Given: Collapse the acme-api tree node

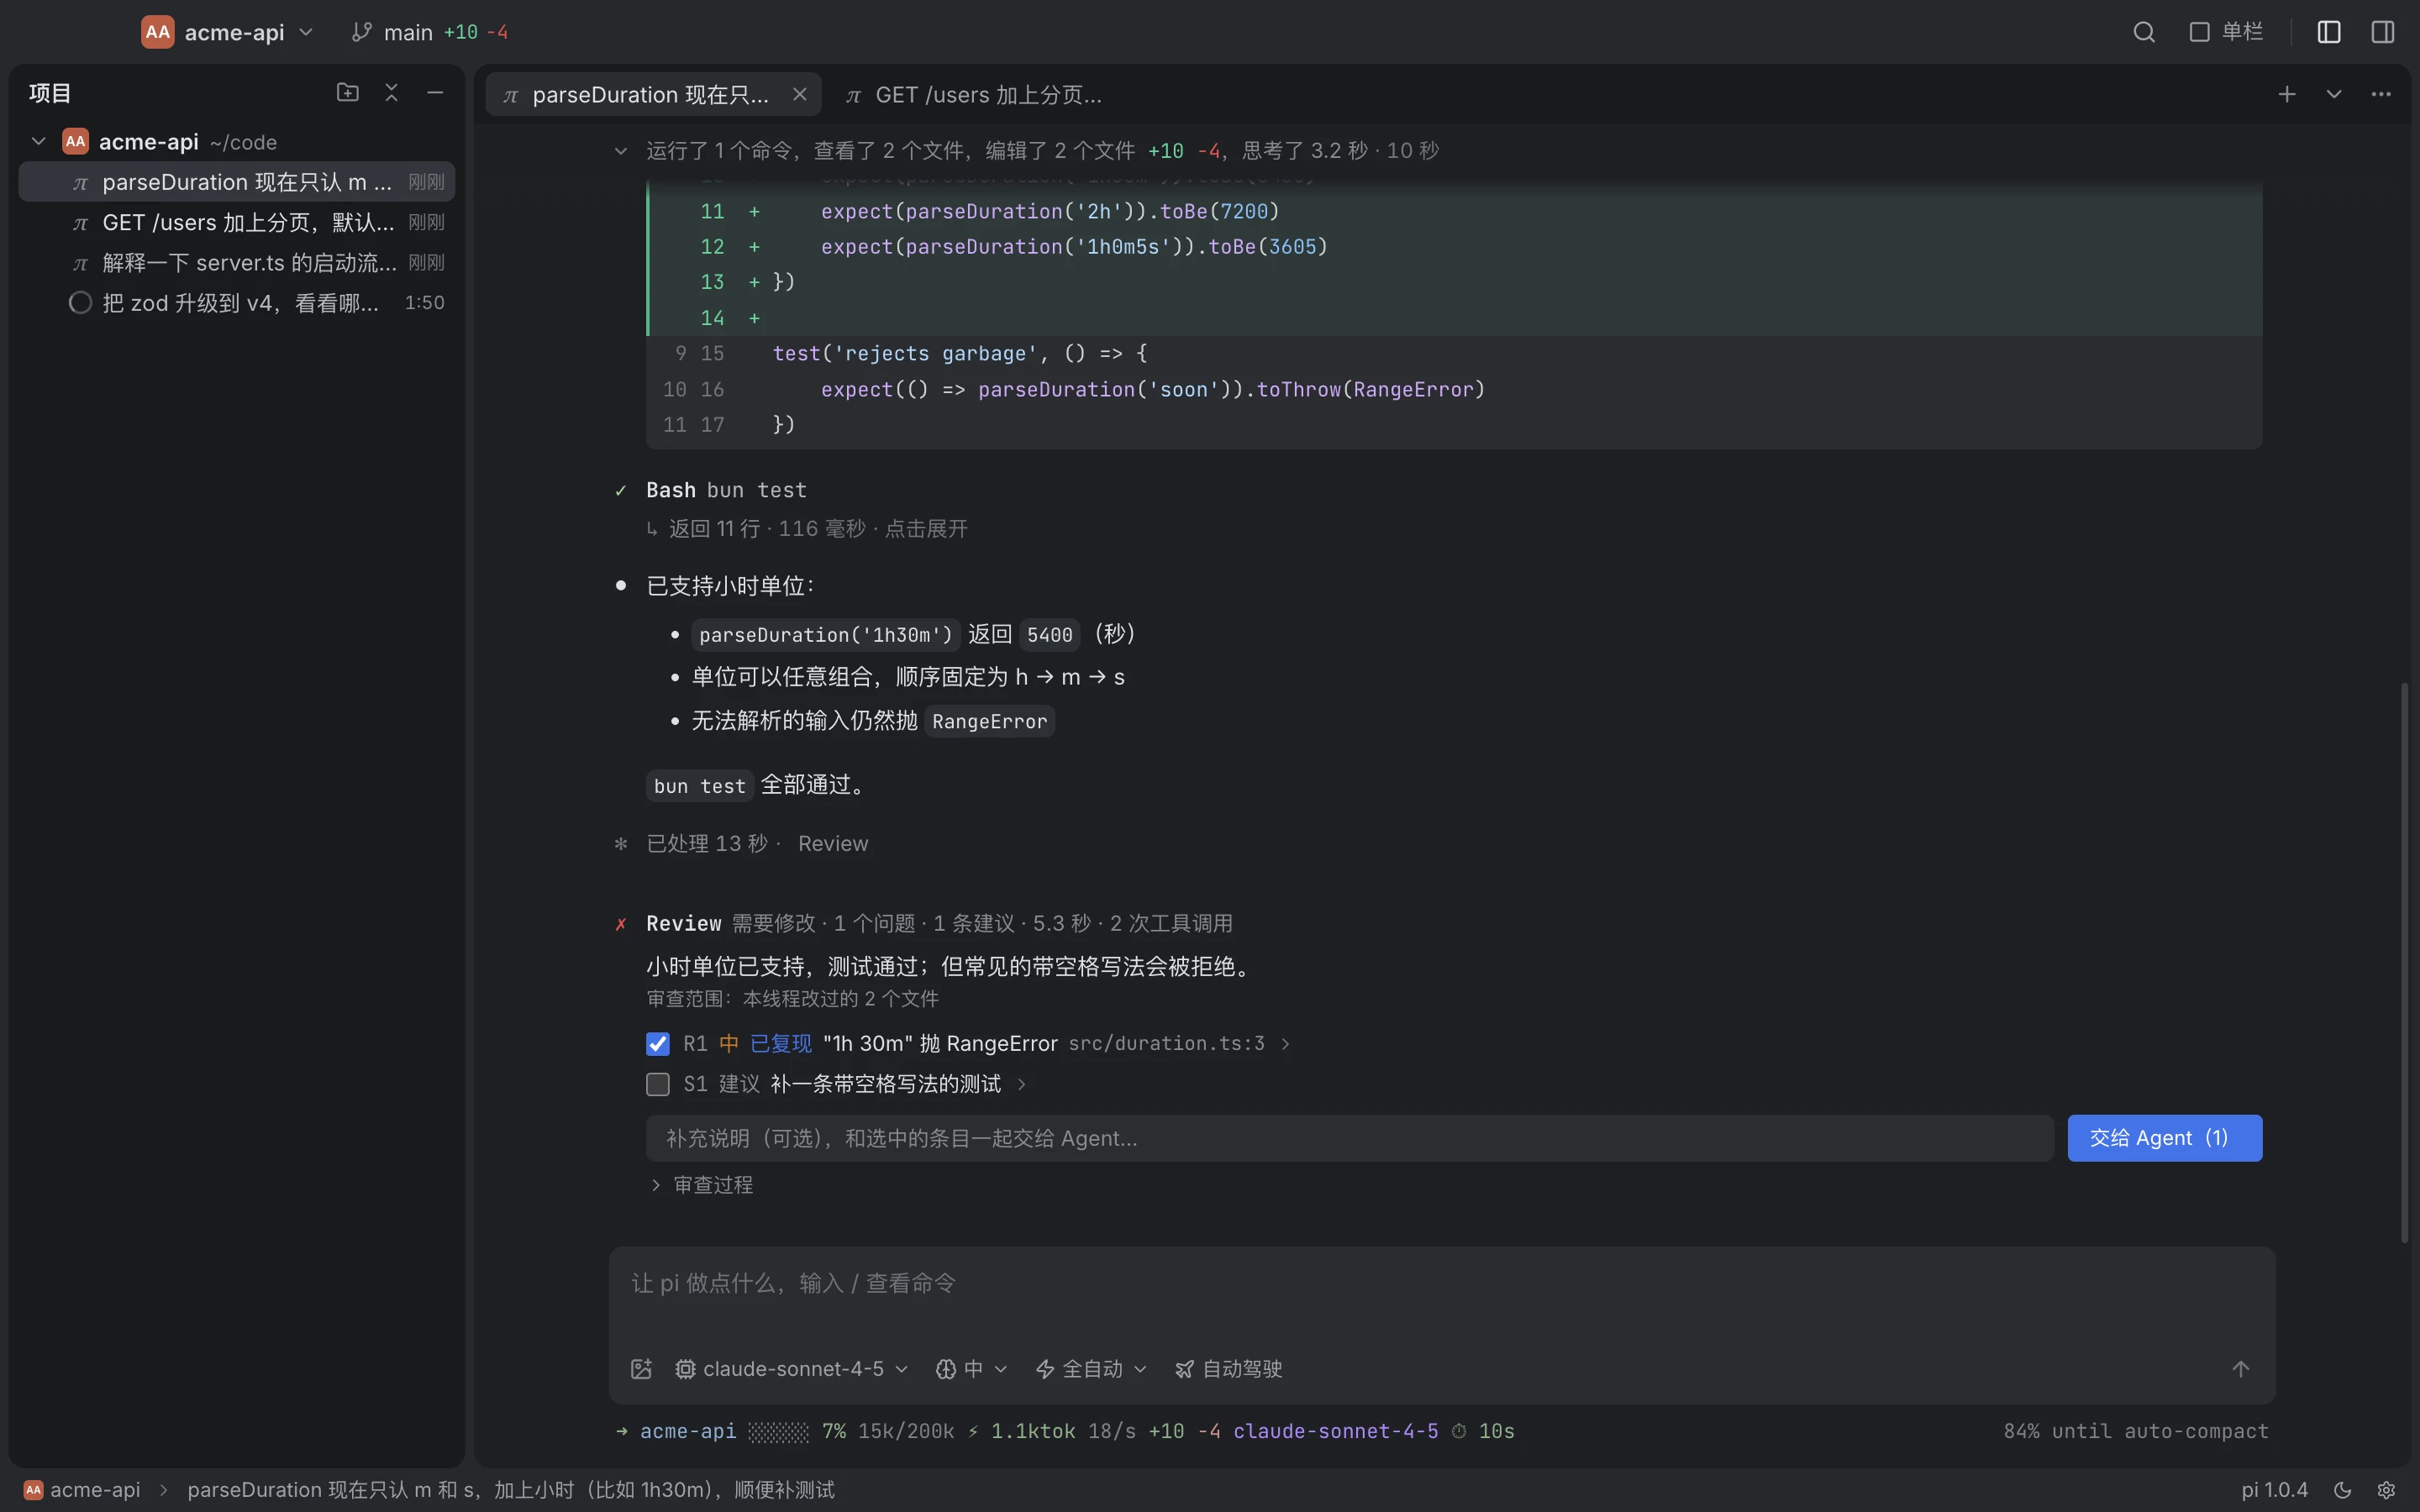Looking at the screenshot, I should (38, 142).
